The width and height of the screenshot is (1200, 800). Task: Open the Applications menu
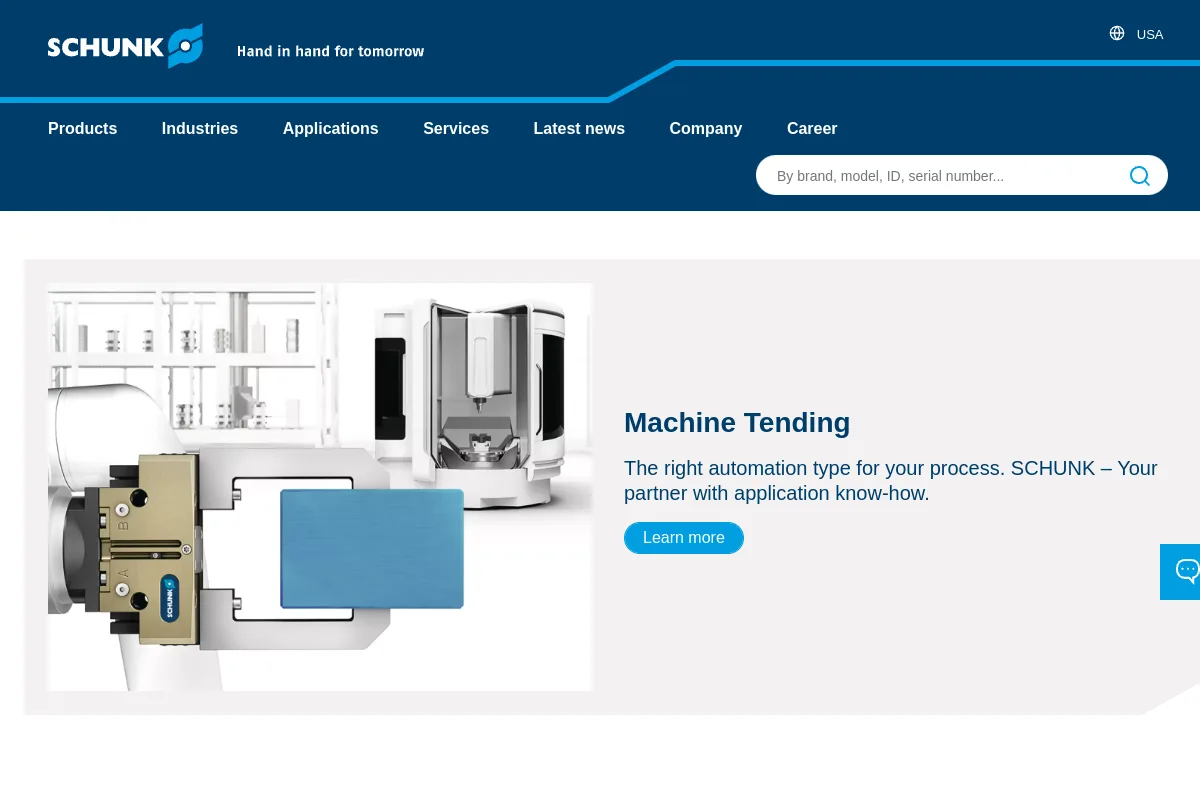tap(330, 128)
